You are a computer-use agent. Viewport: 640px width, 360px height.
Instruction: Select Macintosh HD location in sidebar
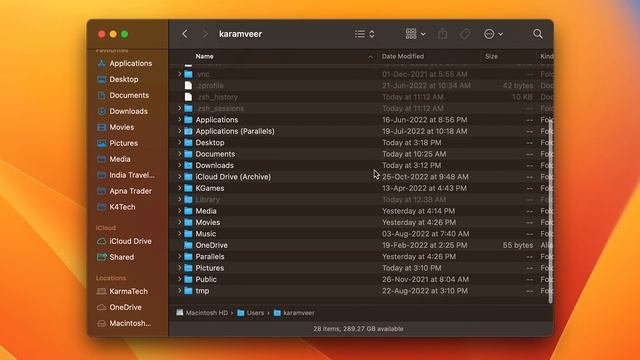[x=124, y=323]
